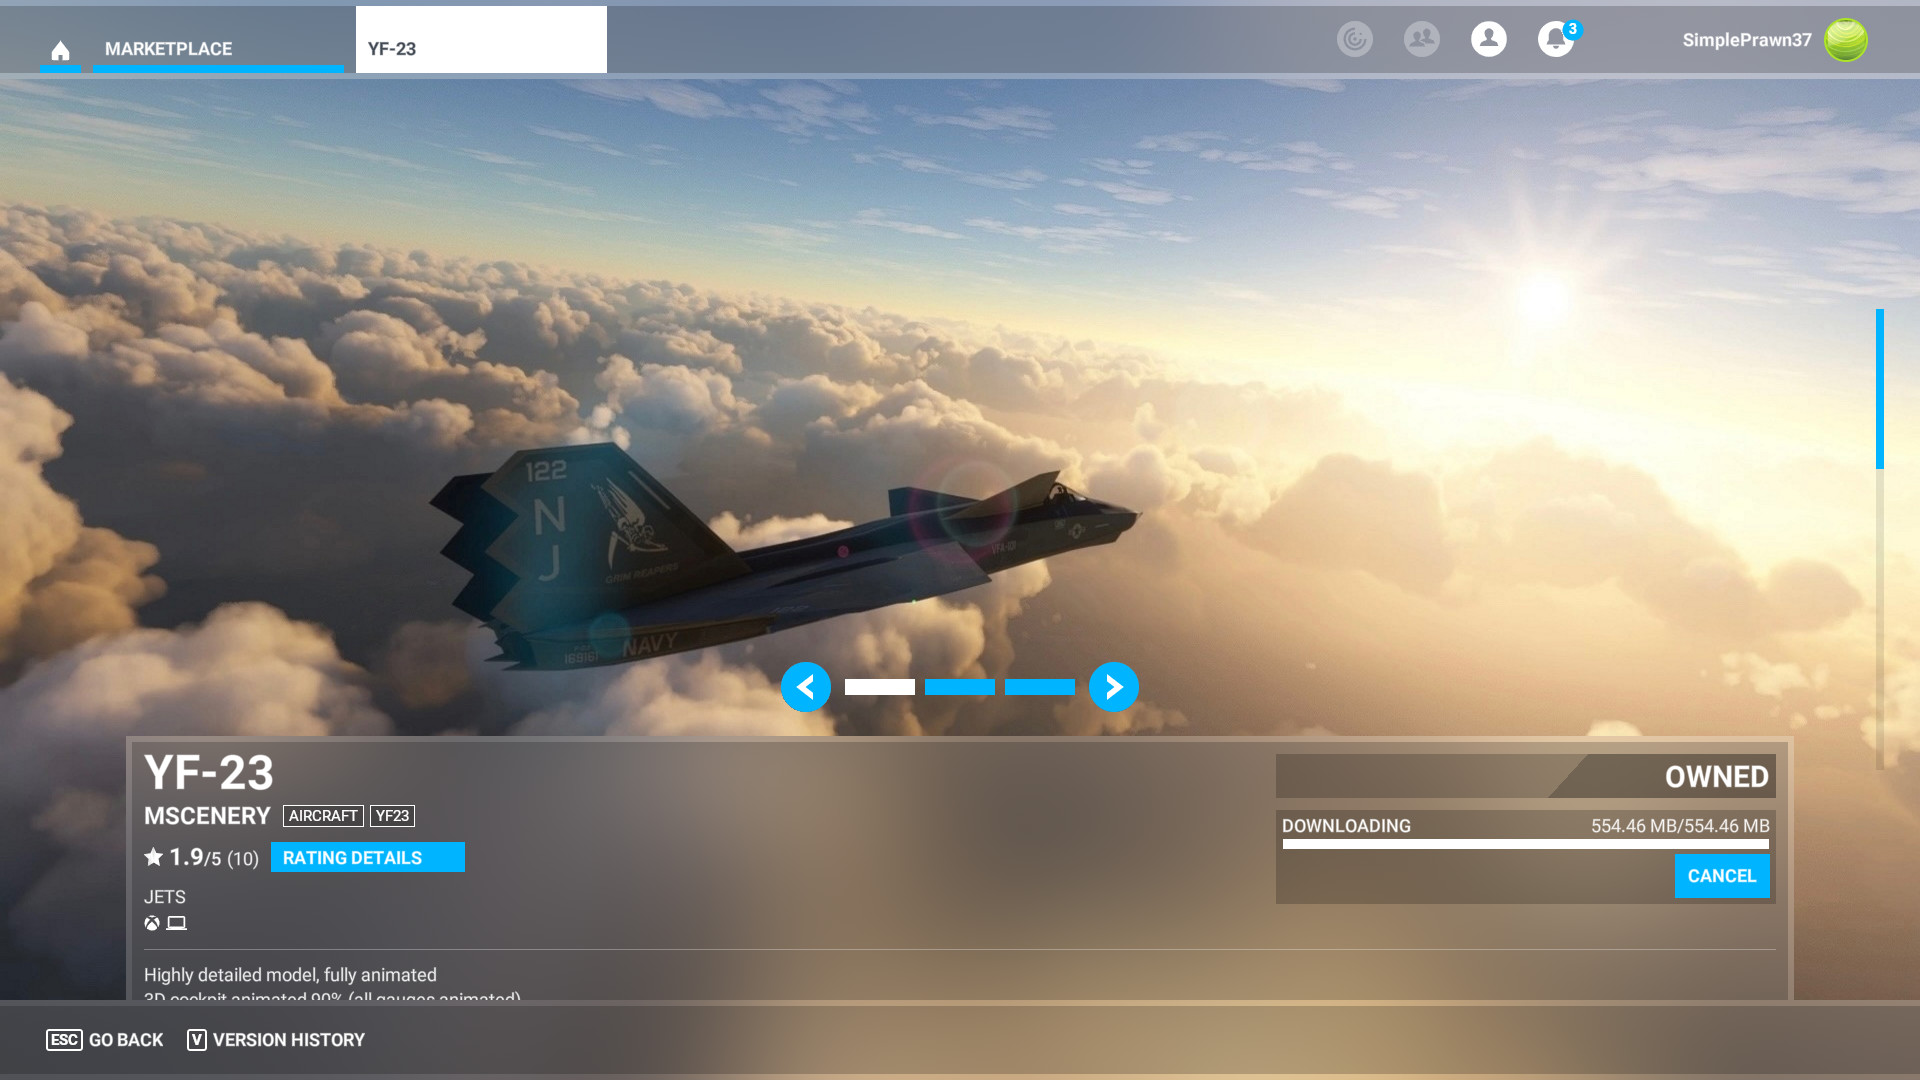Open the friends group icon
1920x1080 pixels.
point(1422,39)
